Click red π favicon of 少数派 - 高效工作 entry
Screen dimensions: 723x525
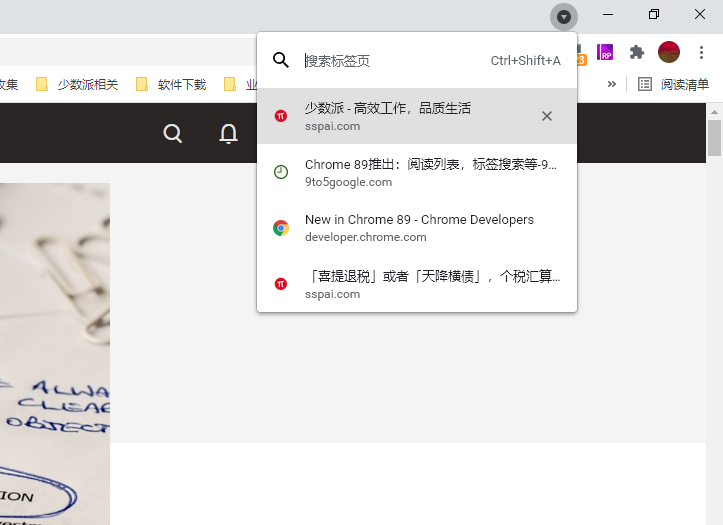tap(281, 116)
